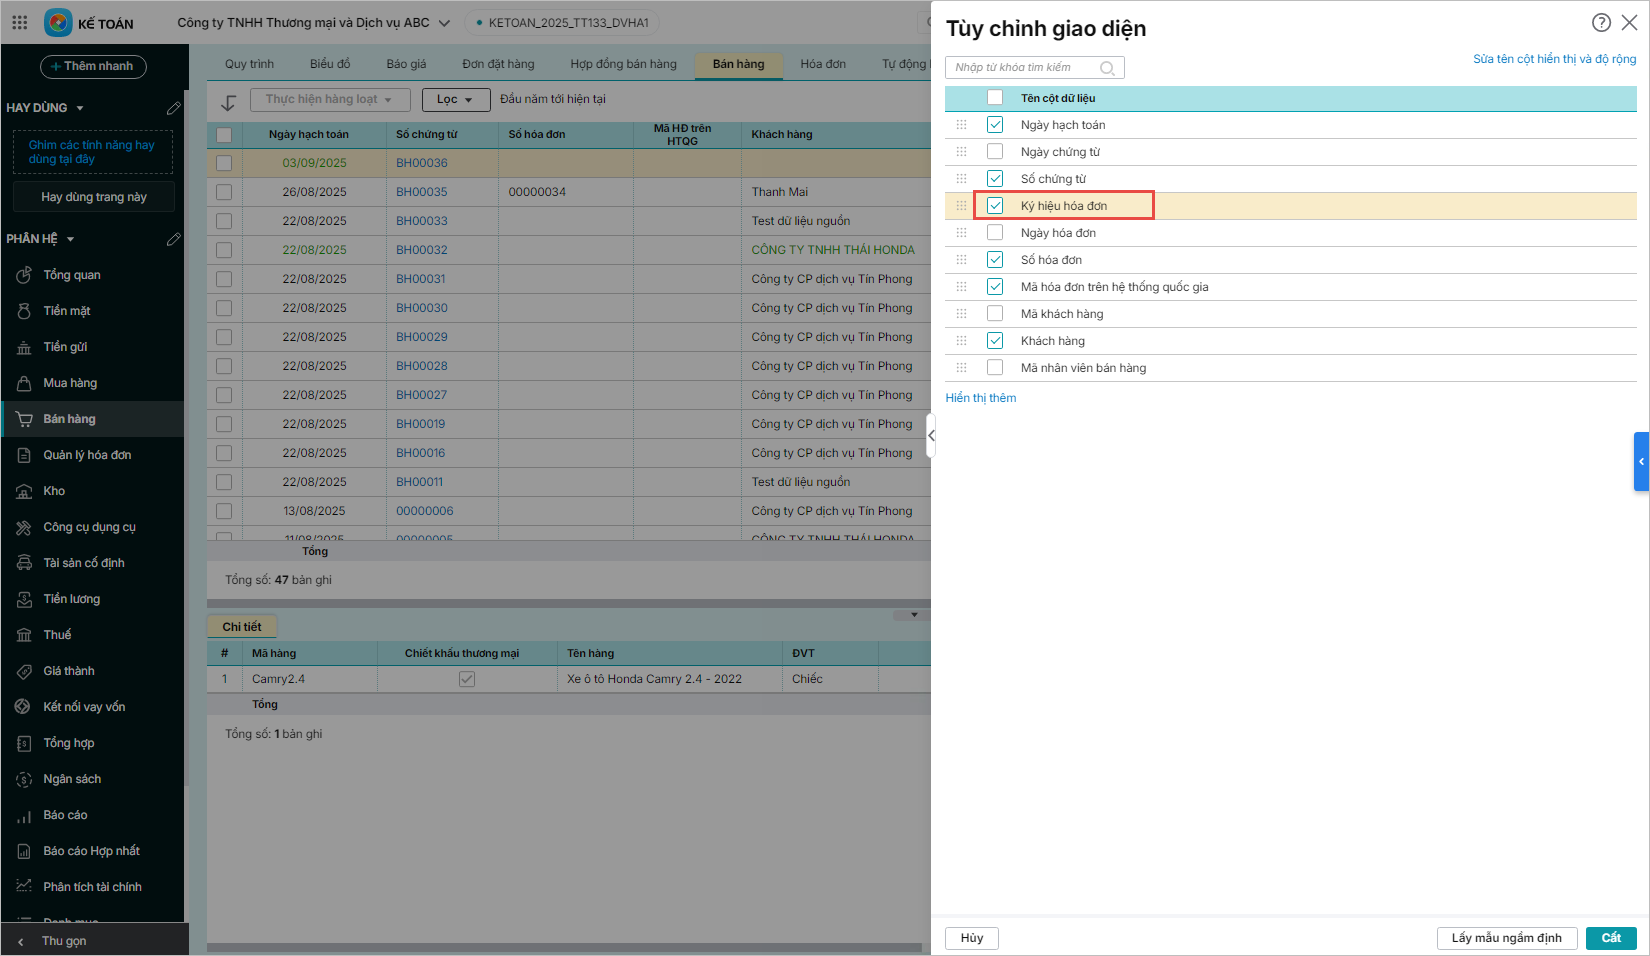Open the Lọc filter dropdown
The height and width of the screenshot is (956, 1650).
pos(456,100)
